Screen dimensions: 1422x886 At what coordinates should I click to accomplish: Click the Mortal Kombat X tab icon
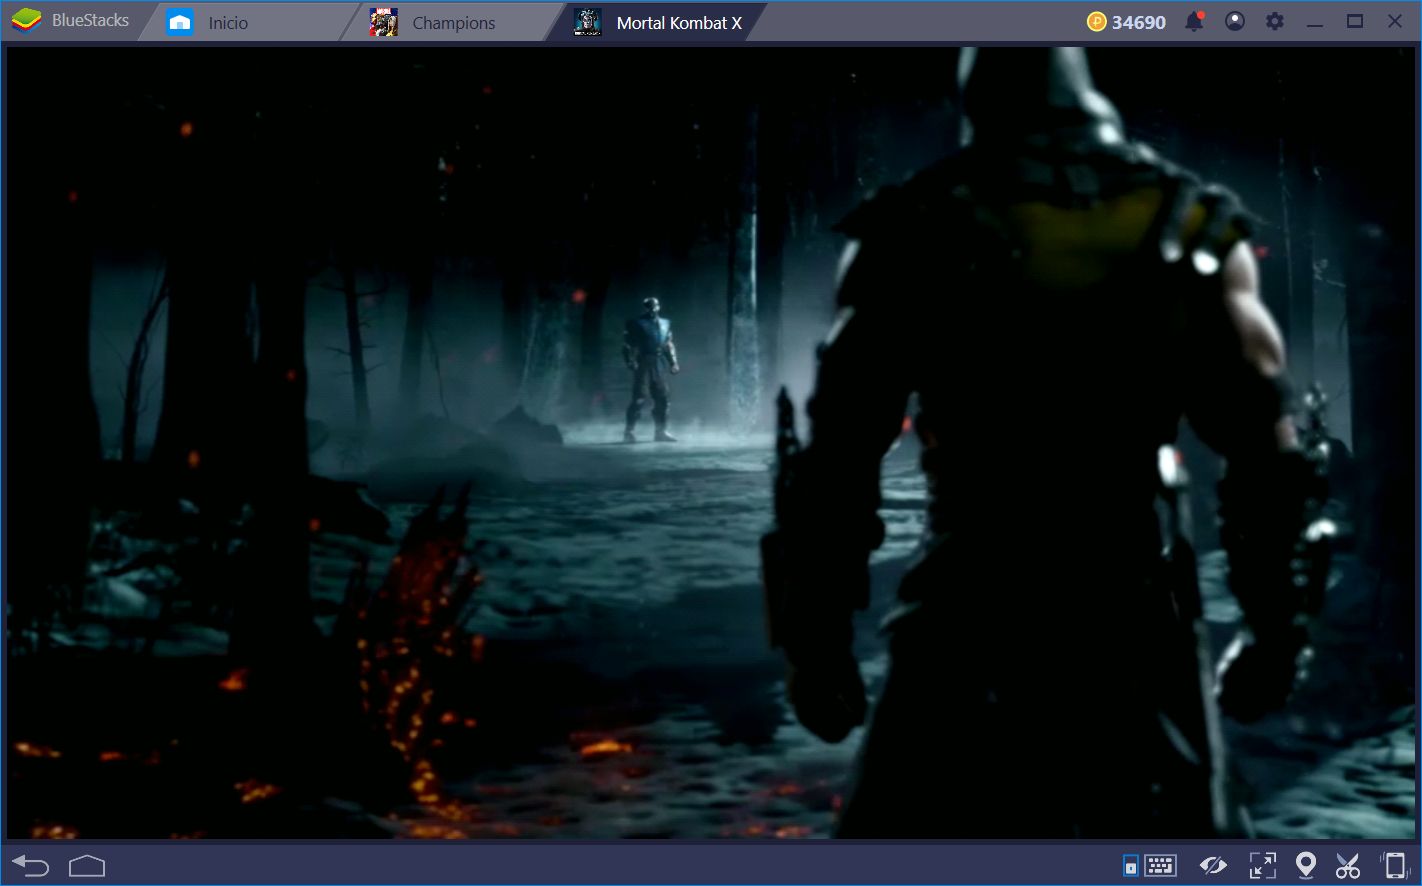pos(588,22)
